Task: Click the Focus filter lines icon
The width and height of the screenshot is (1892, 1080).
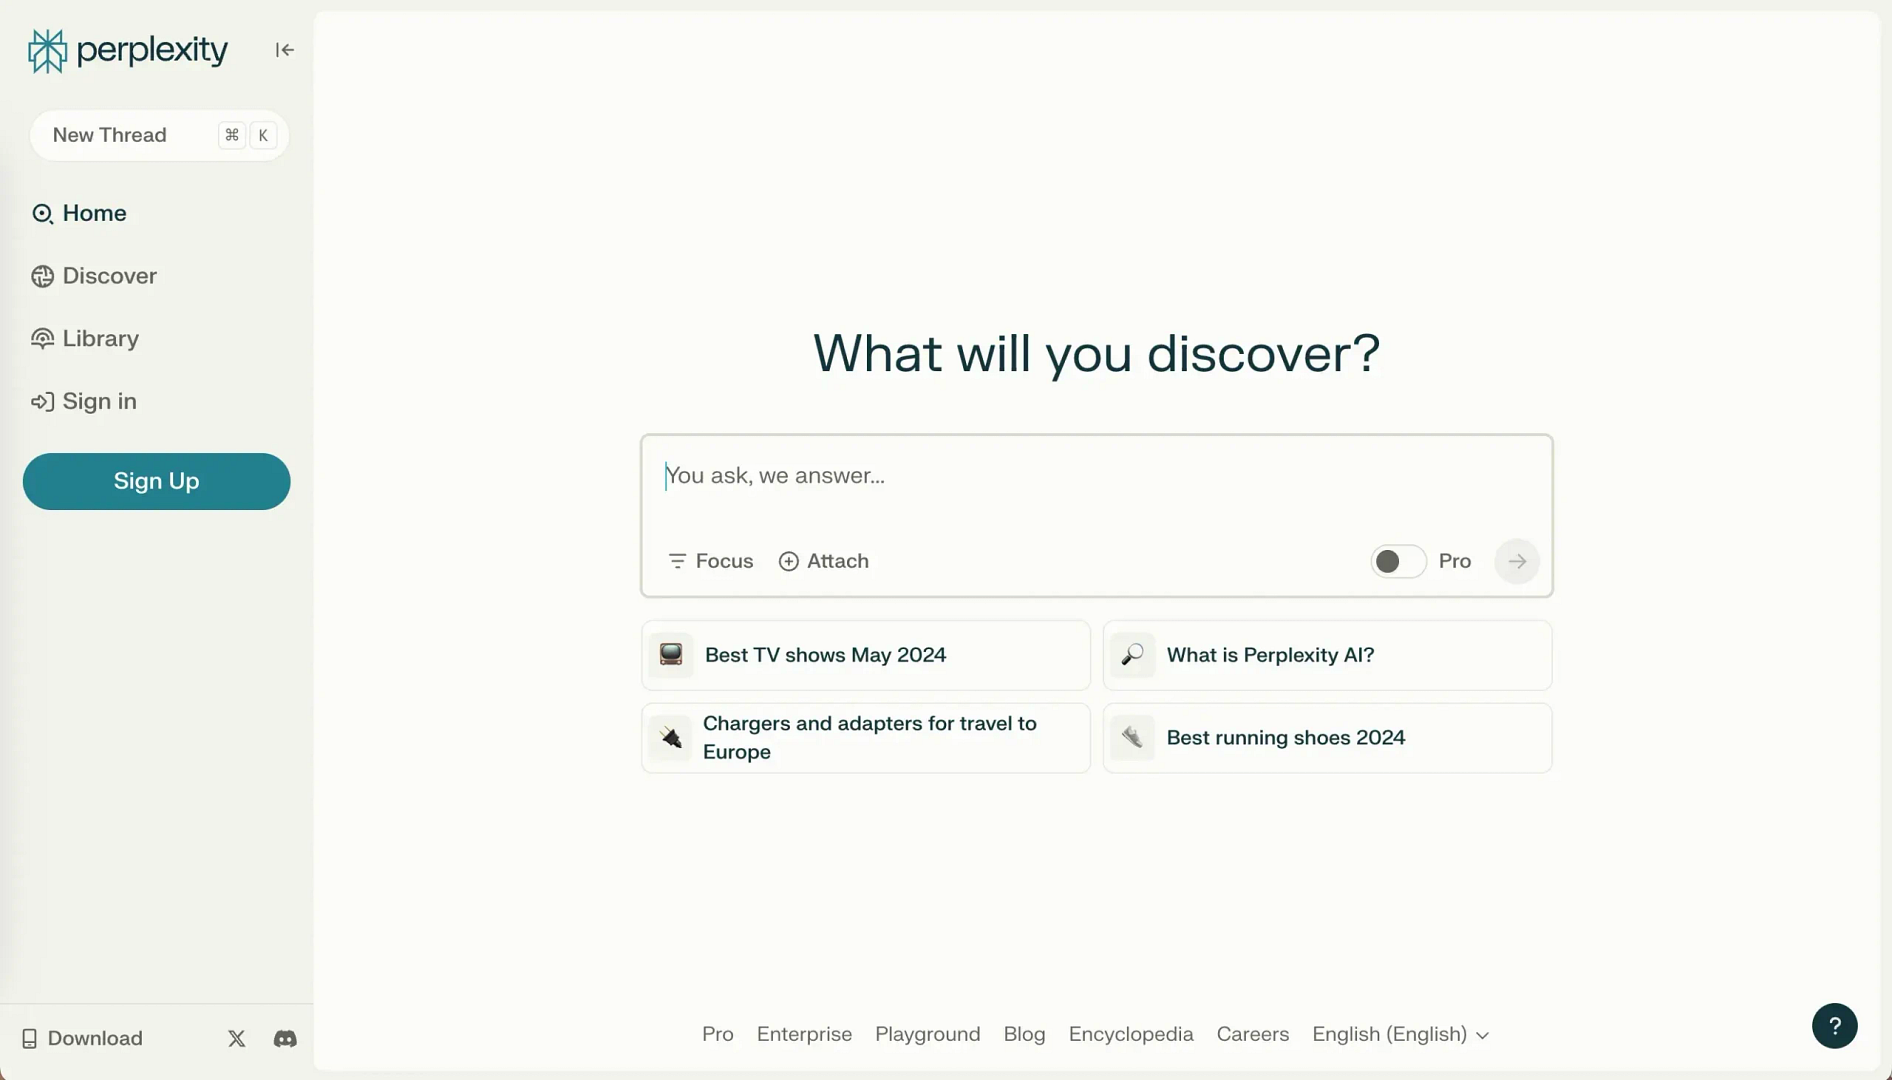Action: [677, 561]
